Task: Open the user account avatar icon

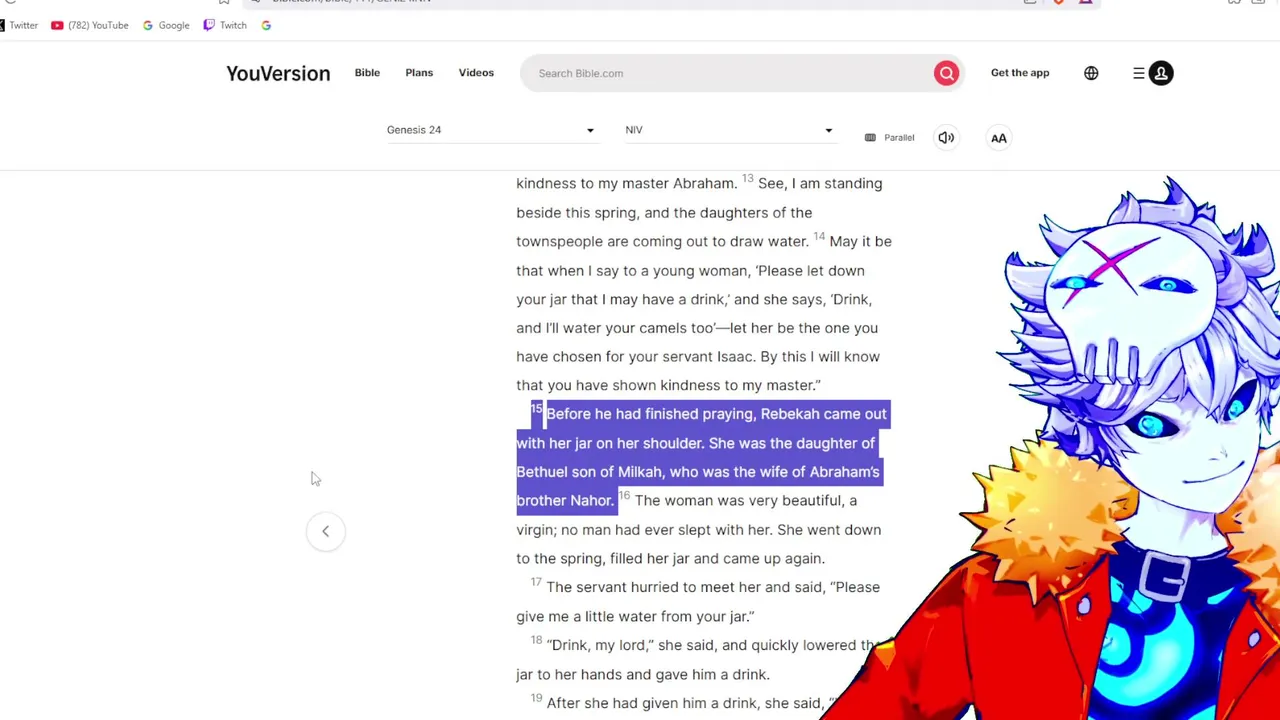Action: [x=1161, y=73]
